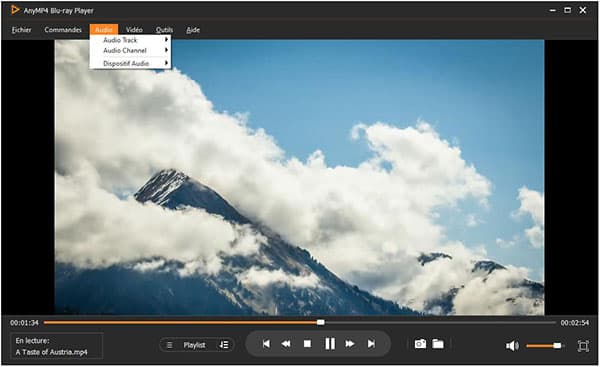Click the playlist sort order icon
This screenshot has width=600, height=367.
[x=224, y=345]
